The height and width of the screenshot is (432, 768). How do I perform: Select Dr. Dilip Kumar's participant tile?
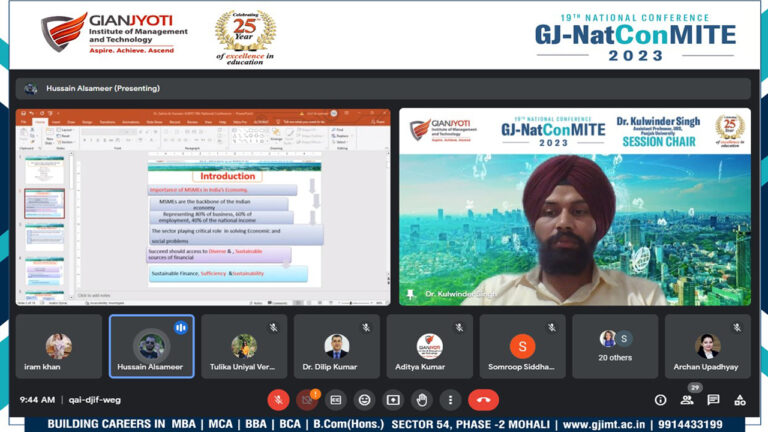tap(336, 346)
